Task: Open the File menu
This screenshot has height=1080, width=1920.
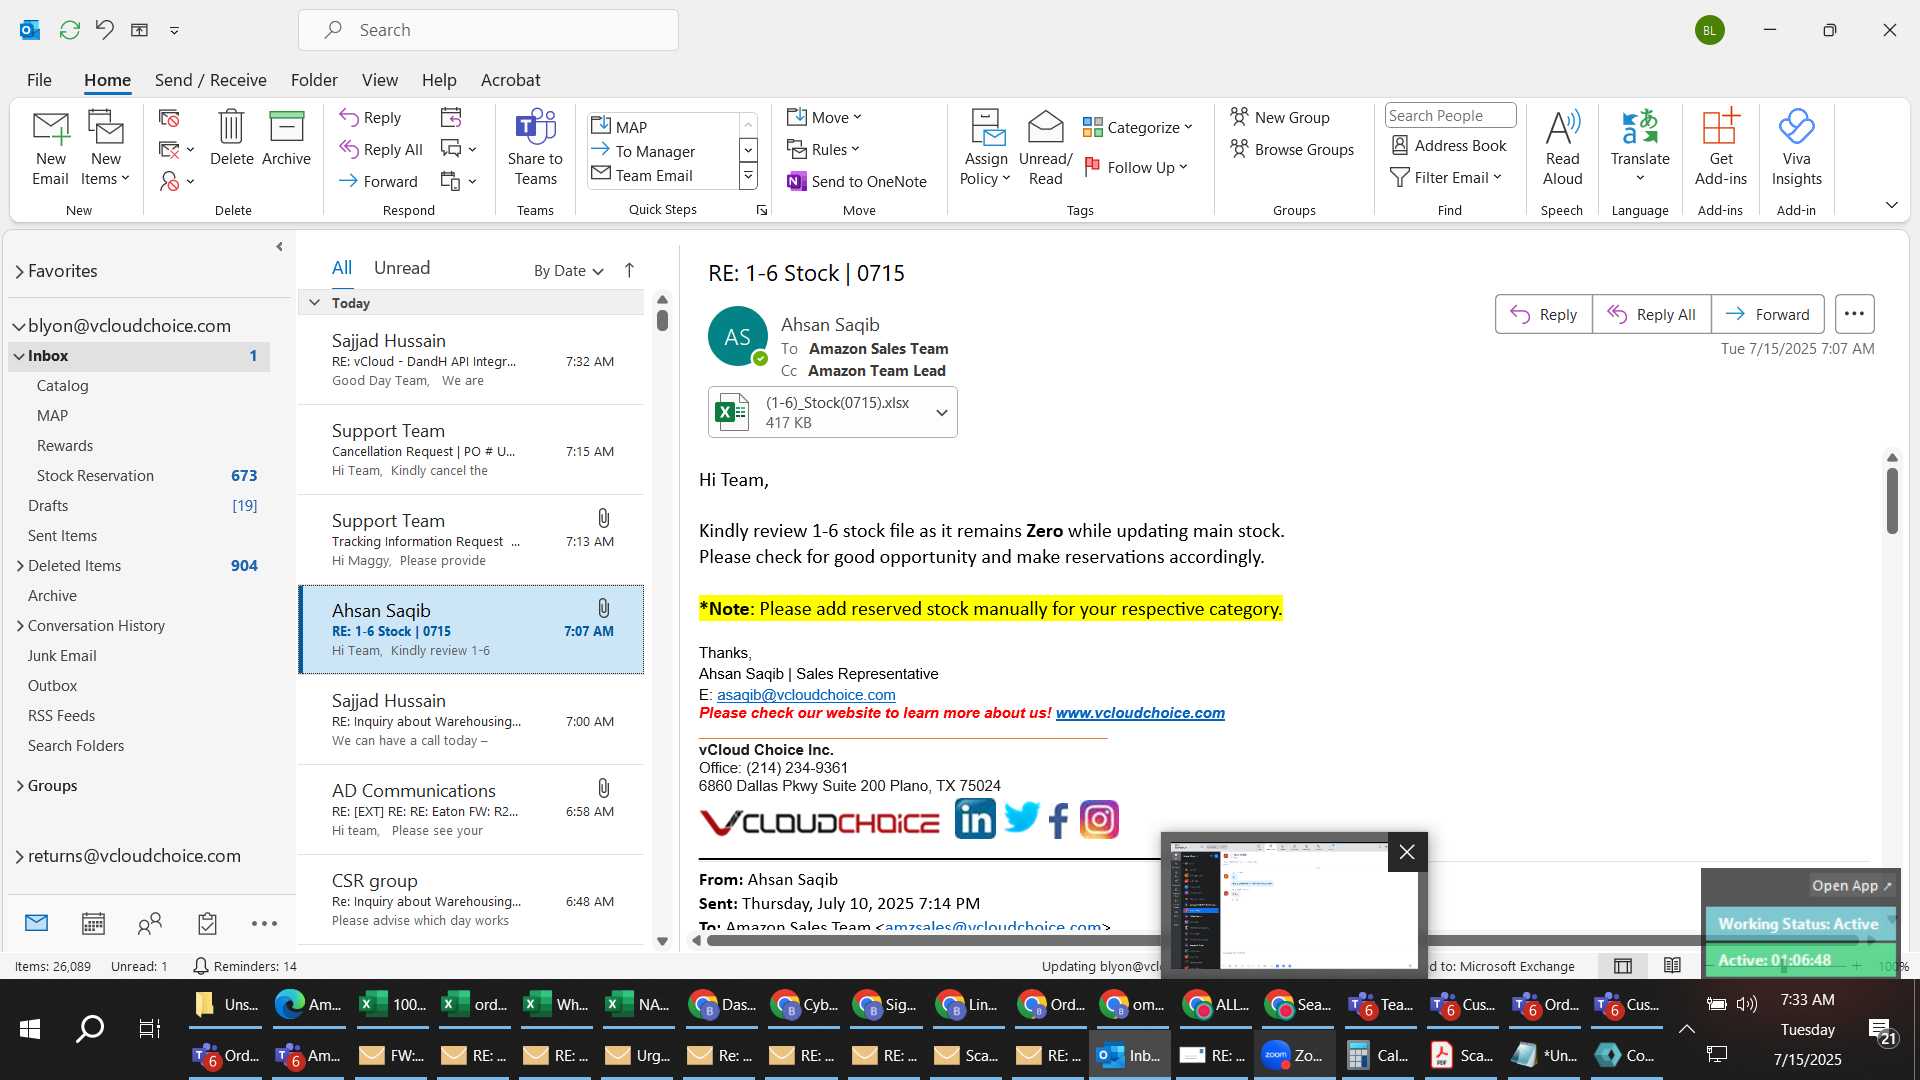Action: pyautogui.click(x=39, y=80)
